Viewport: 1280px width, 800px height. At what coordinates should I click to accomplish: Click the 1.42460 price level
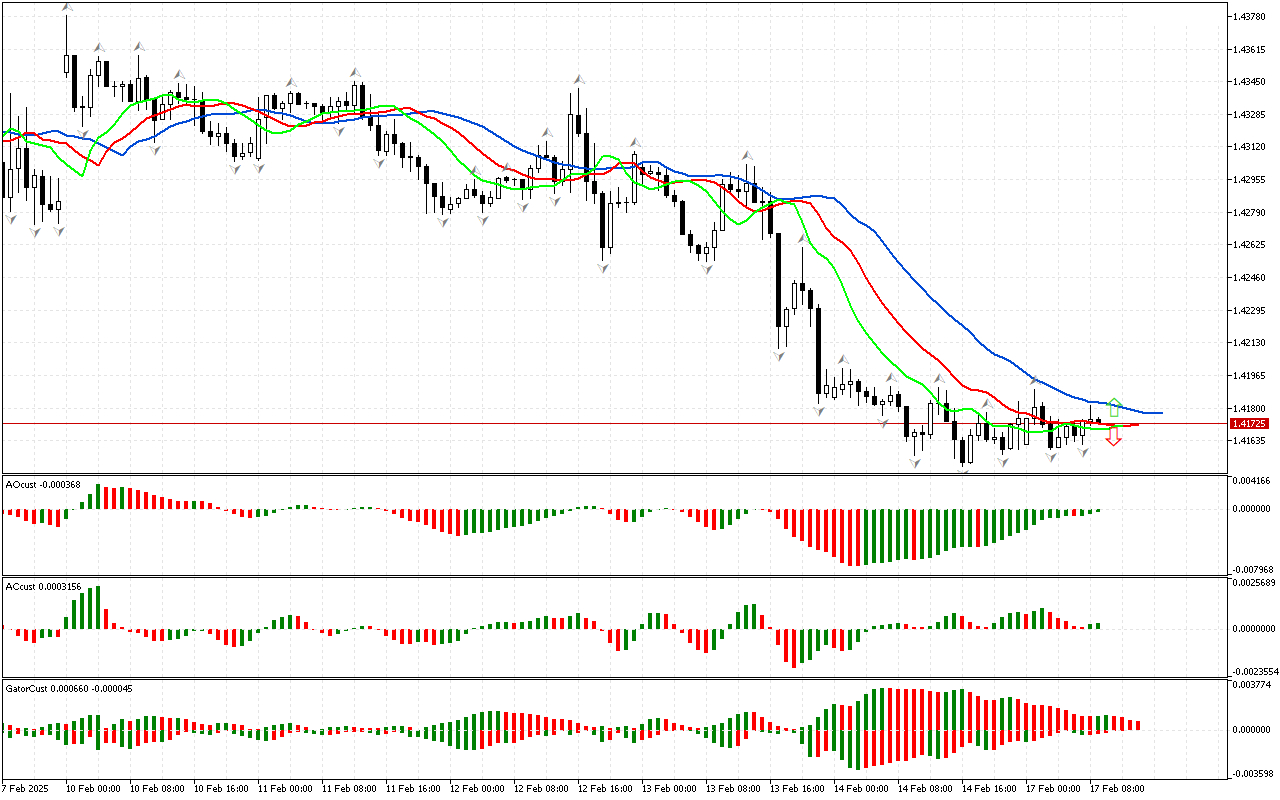[1251, 278]
